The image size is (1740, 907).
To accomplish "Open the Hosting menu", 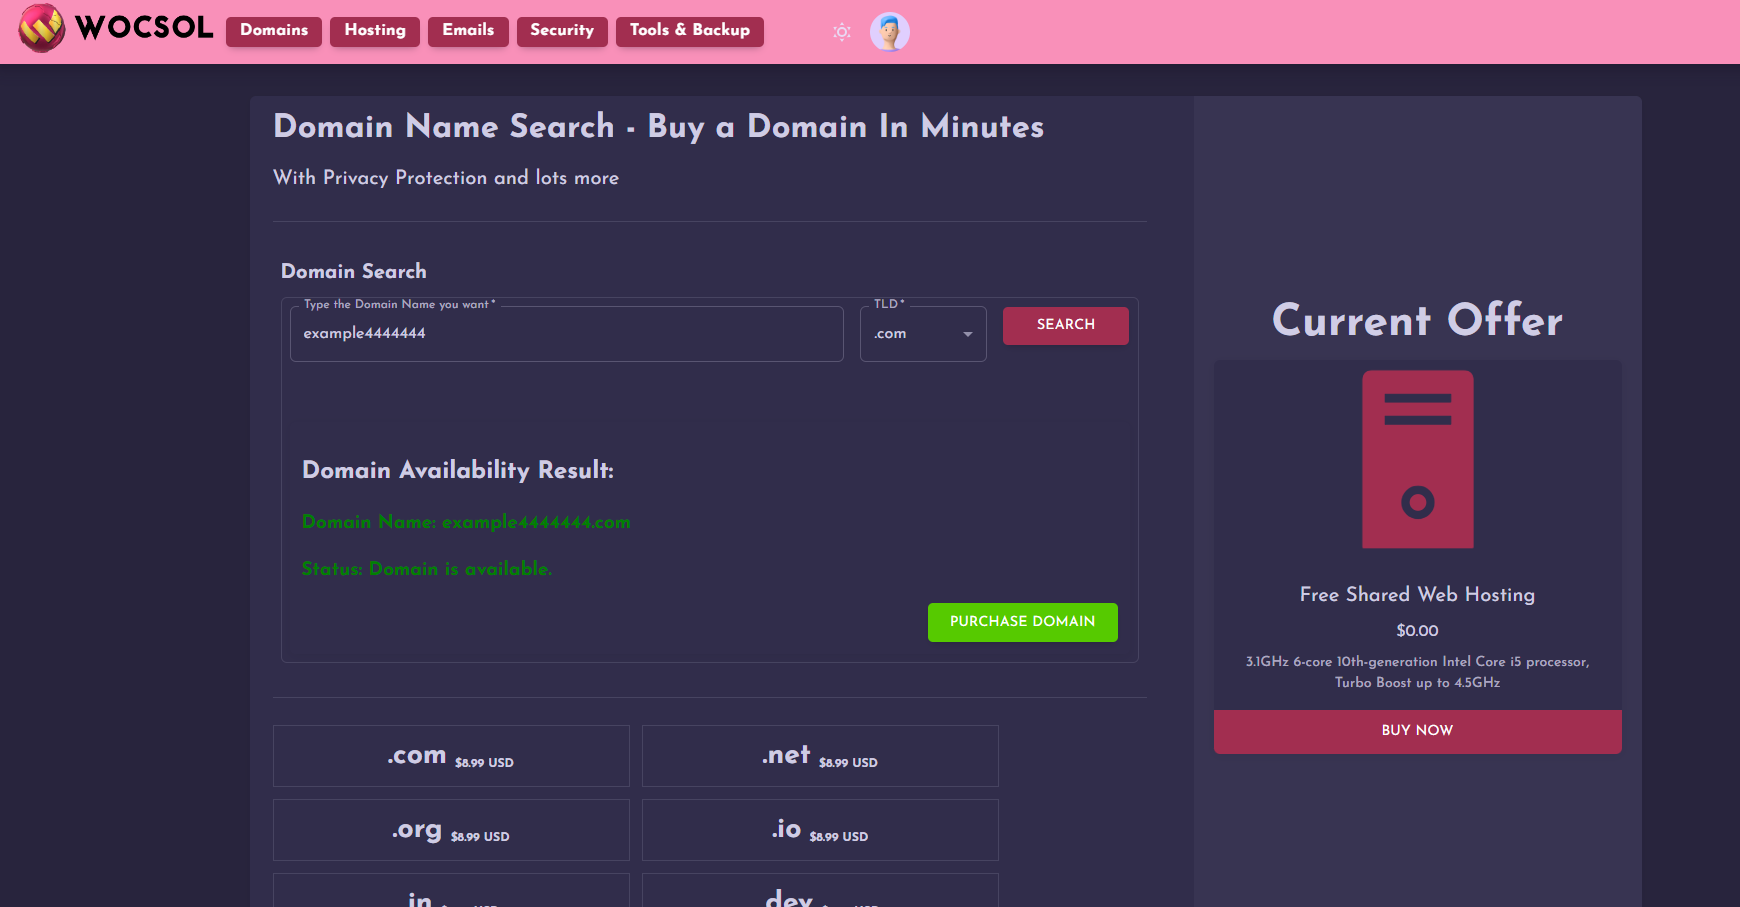I will [375, 31].
